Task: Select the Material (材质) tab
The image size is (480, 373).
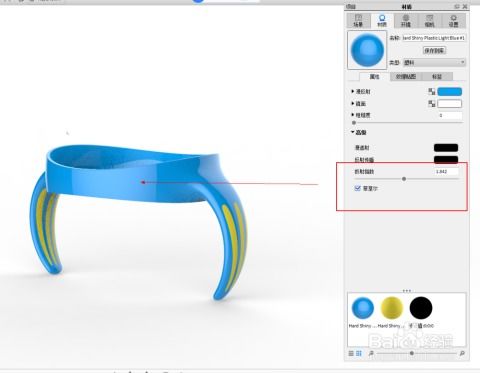Action: point(382,21)
